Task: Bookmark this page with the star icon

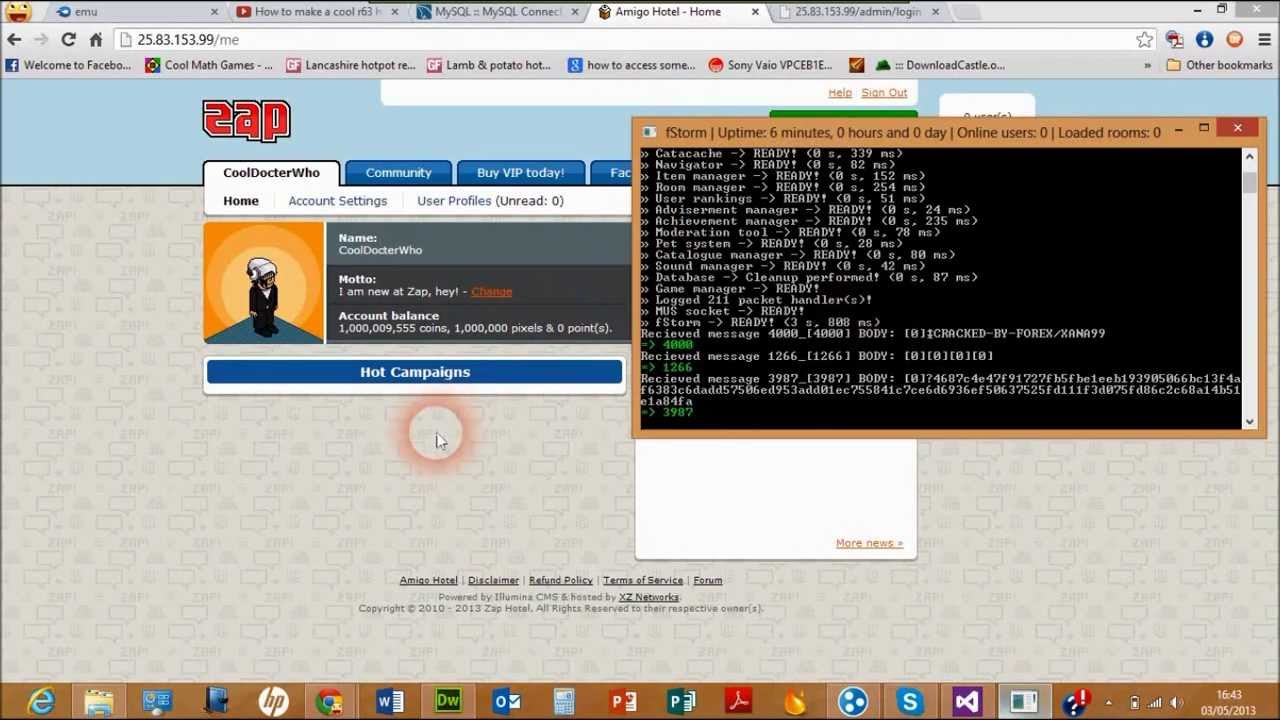Action: pyautogui.click(x=1144, y=39)
